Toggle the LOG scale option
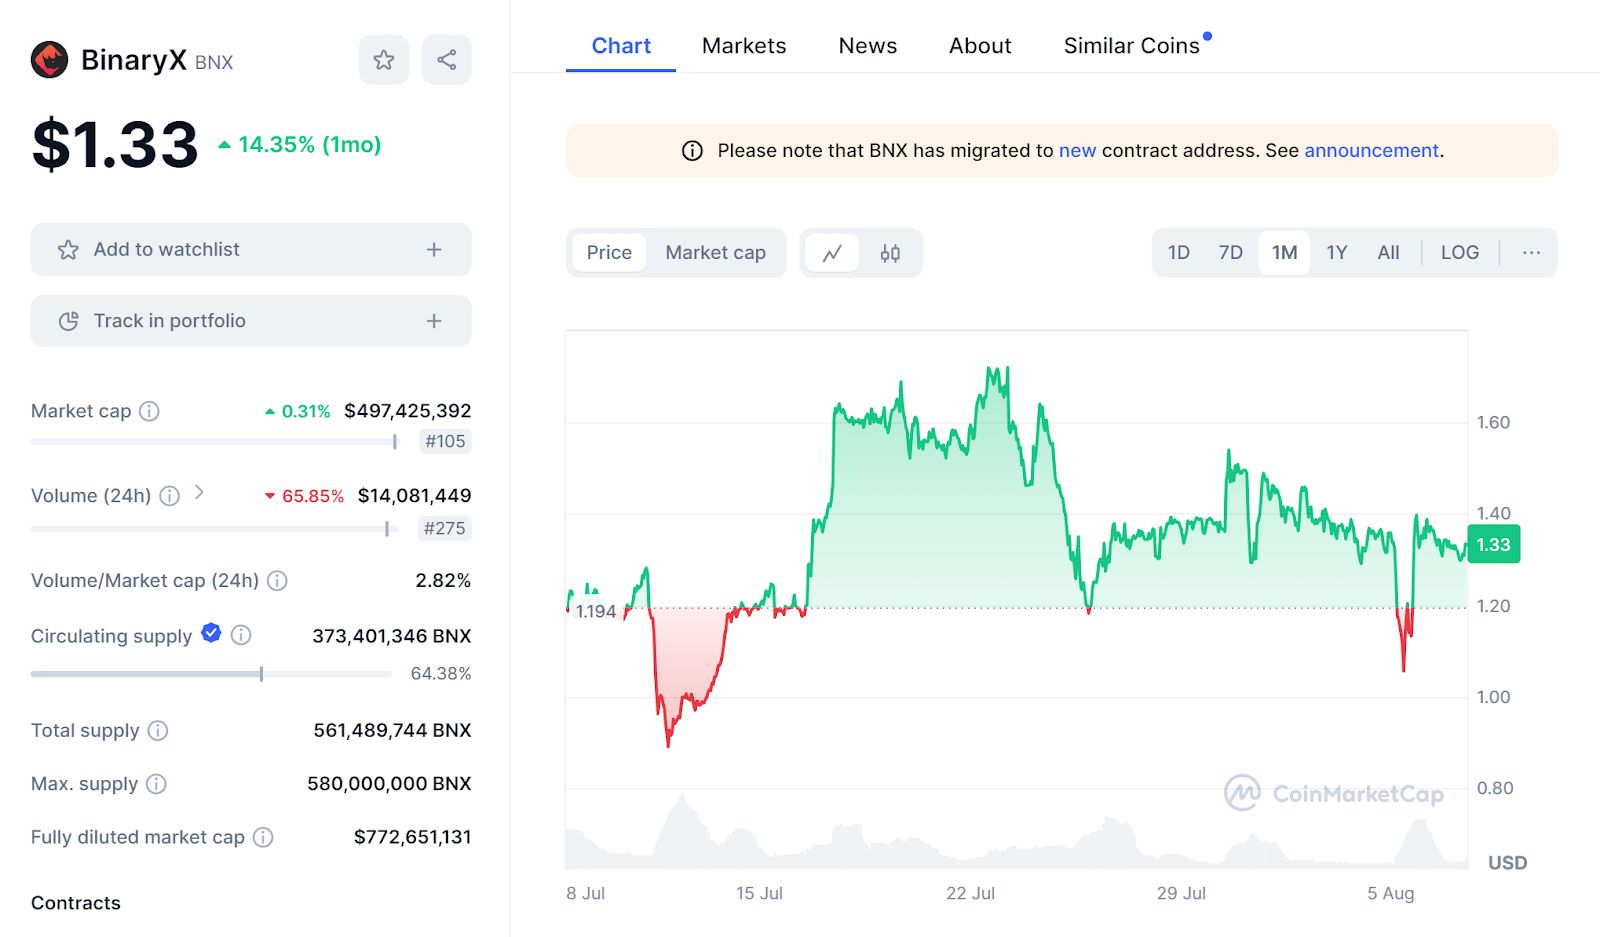Image resolution: width=1600 pixels, height=937 pixels. click(1459, 253)
